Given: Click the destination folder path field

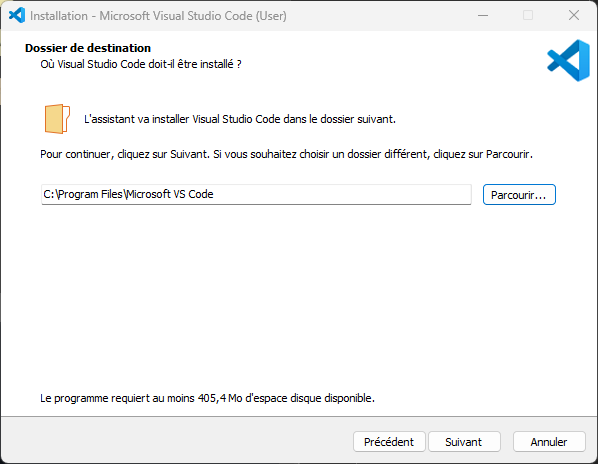Looking at the screenshot, I should coord(256,194).
